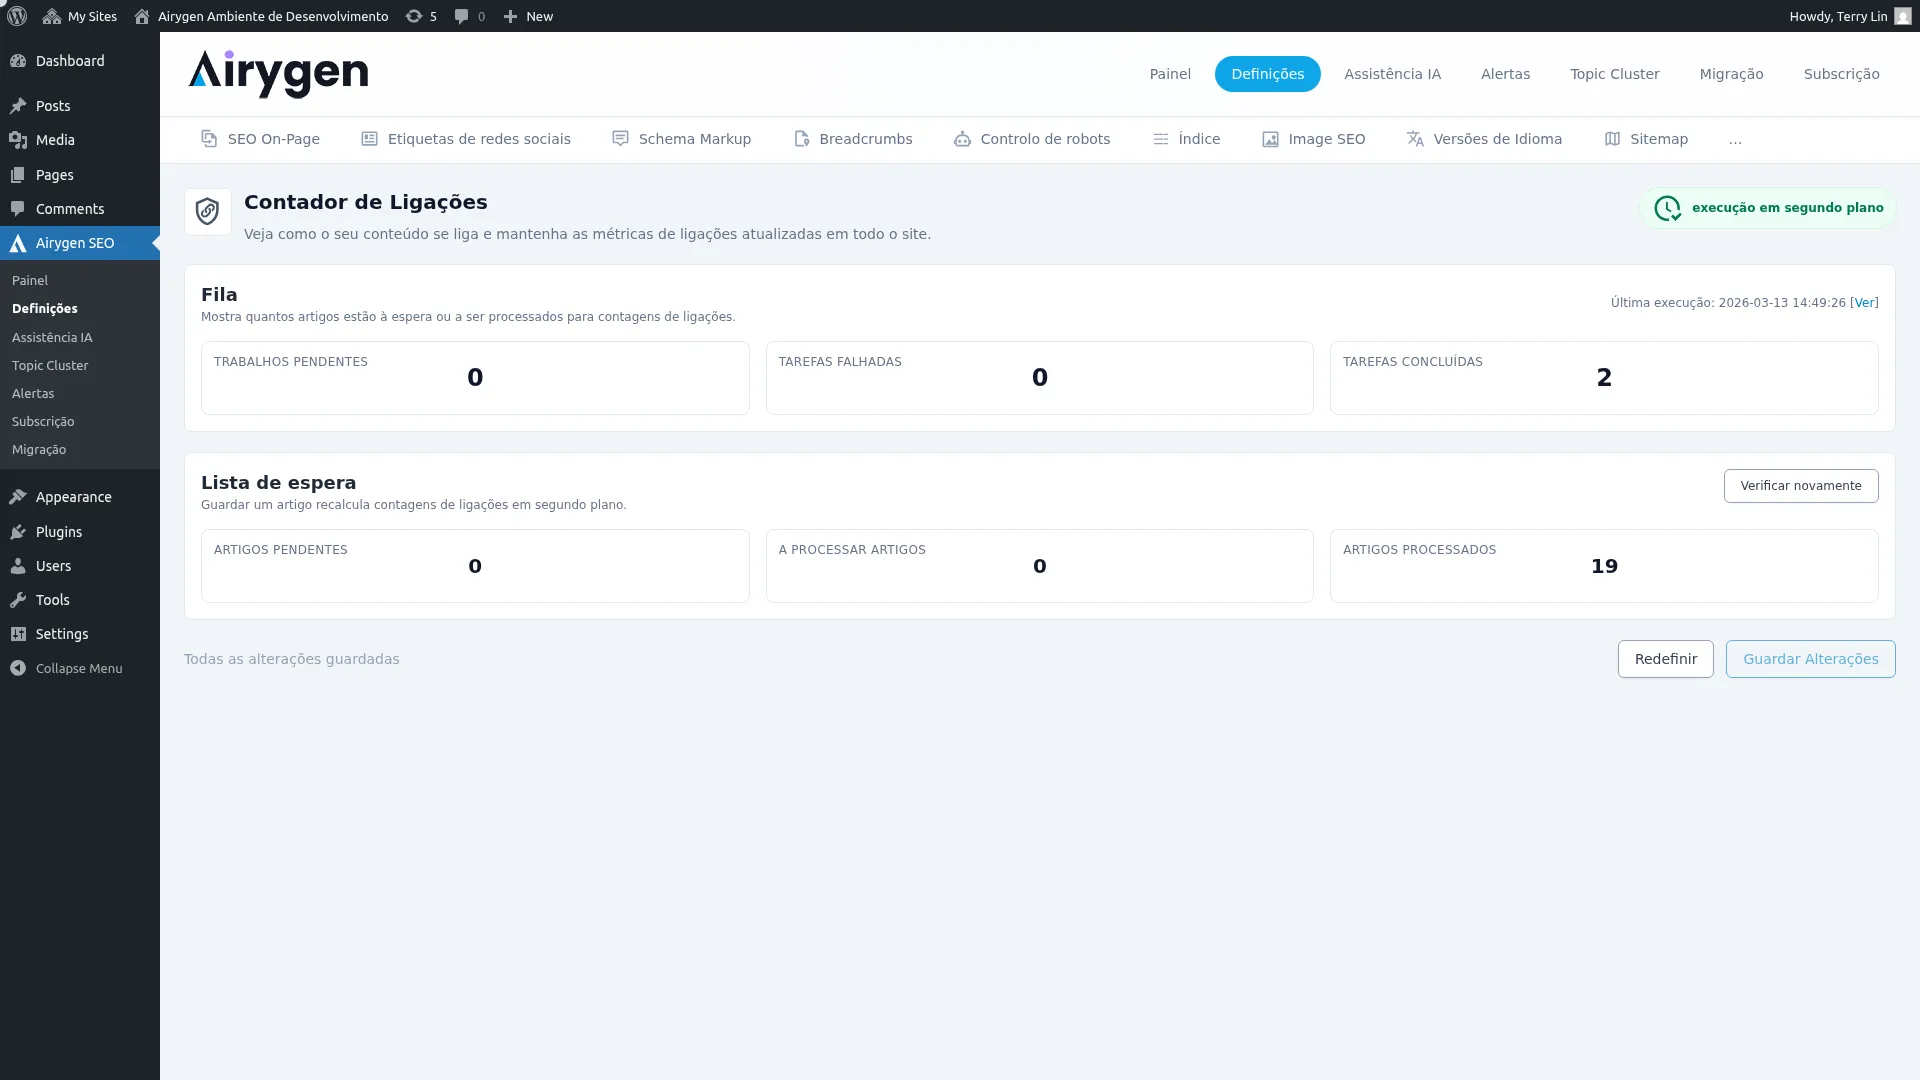
Task: Click the Airygen SEO sidebar logo icon
Action: (18, 243)
